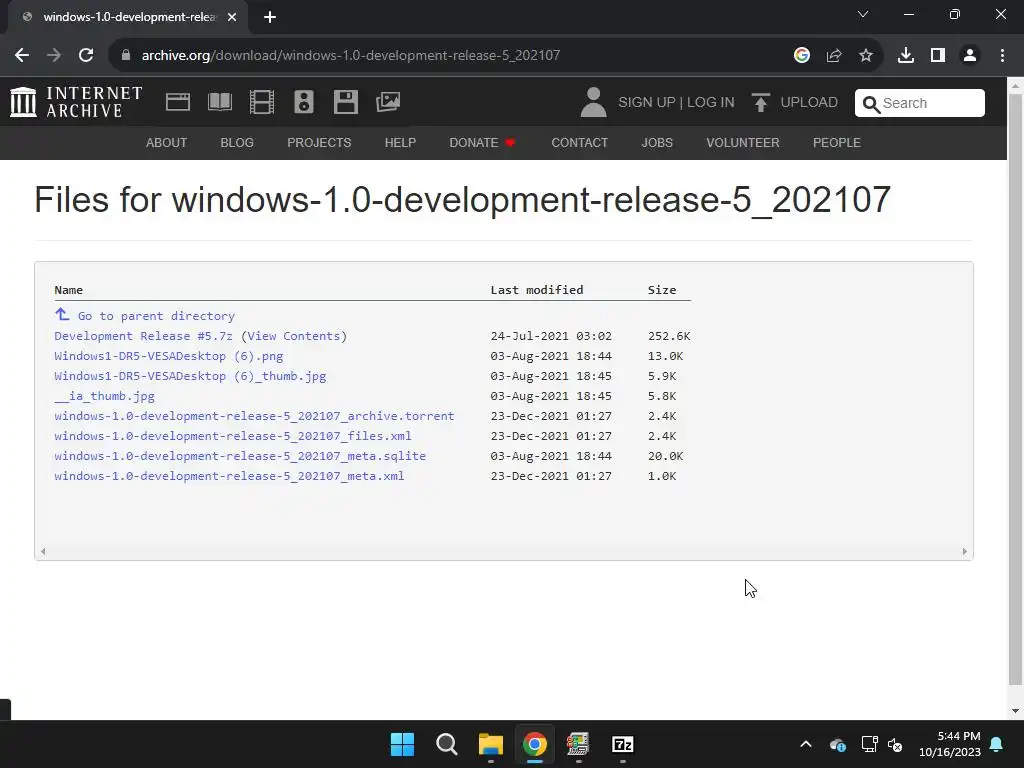This screenshot has width=1024, height=768.
Task: Open the Video film strip icon
Action: click(x=262, y=102)
